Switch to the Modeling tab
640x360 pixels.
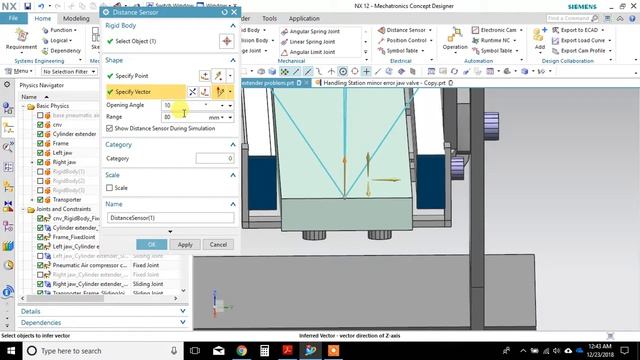coord(76,18)
